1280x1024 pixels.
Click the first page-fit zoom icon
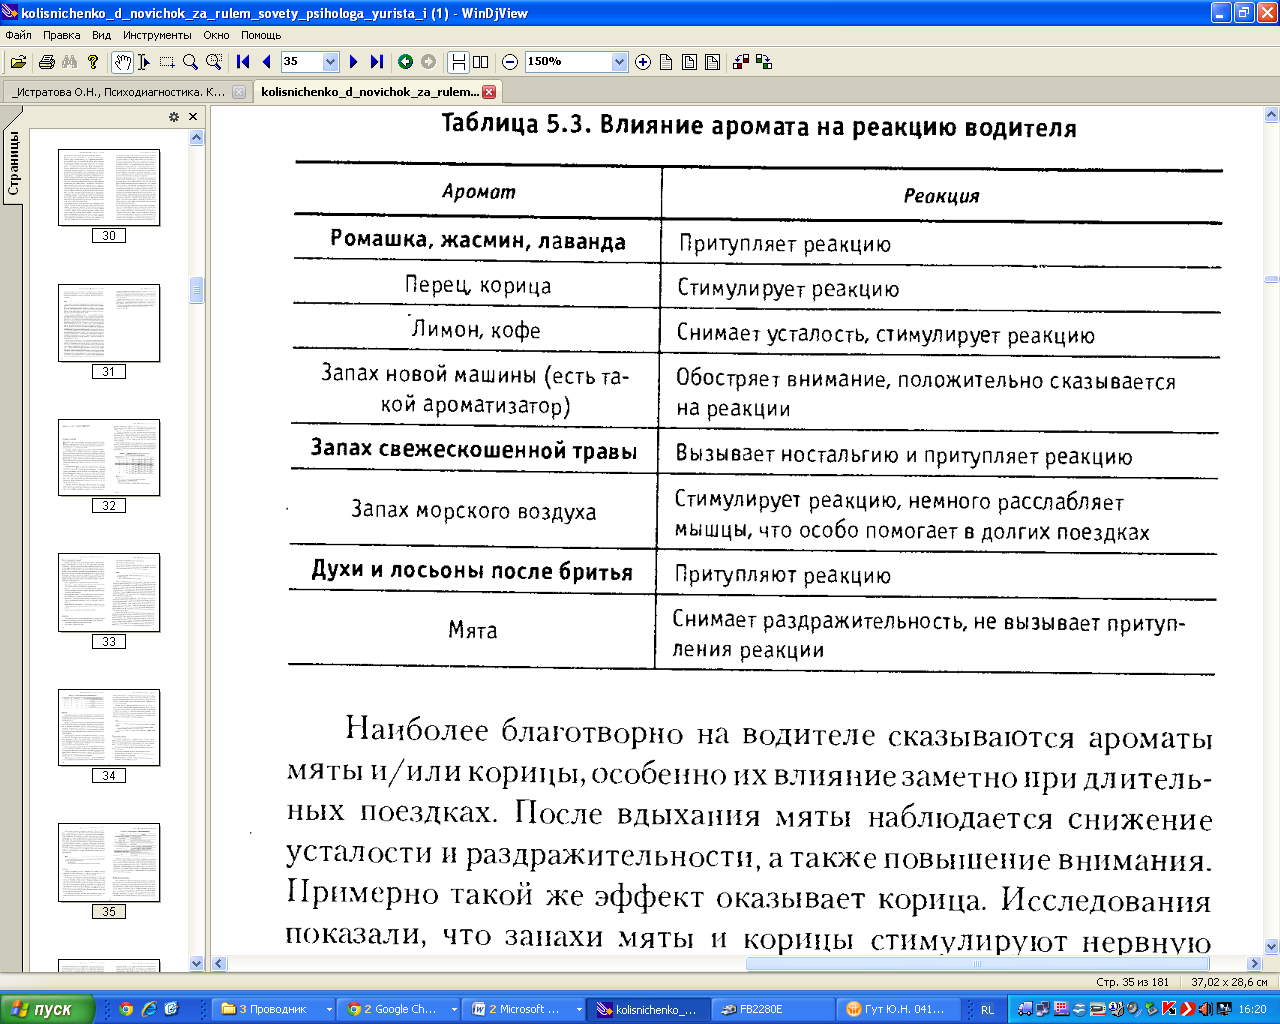(666, 62)
